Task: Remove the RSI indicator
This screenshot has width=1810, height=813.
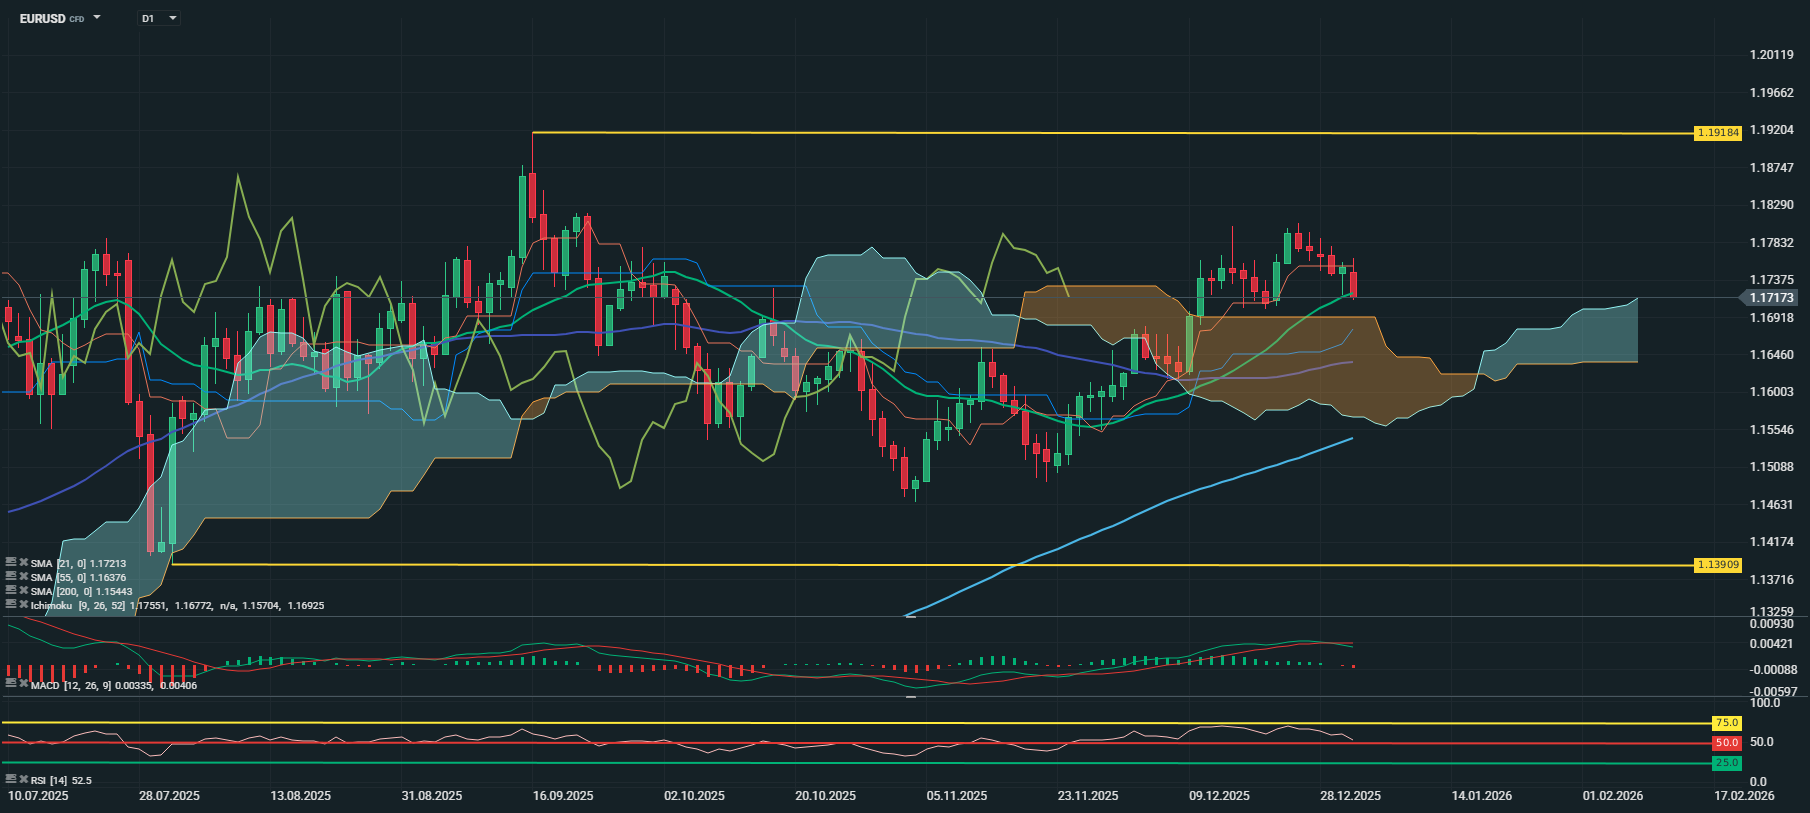Action: [23, 779]
